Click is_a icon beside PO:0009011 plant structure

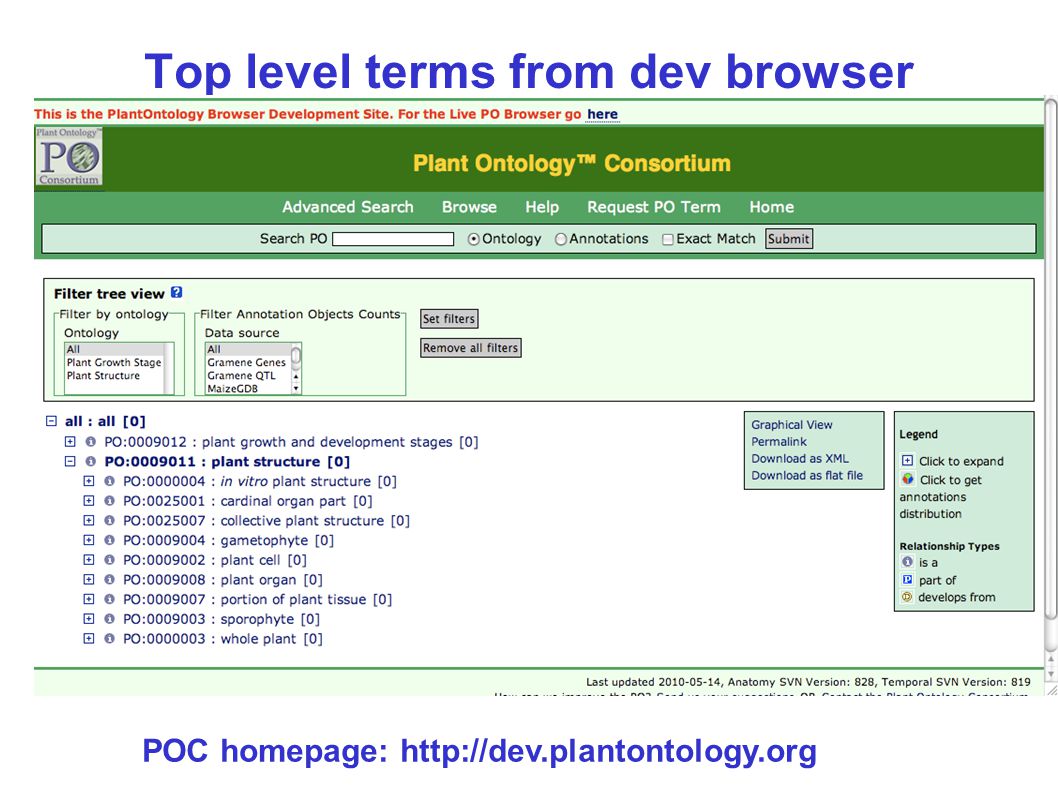(x=90, y=461)
